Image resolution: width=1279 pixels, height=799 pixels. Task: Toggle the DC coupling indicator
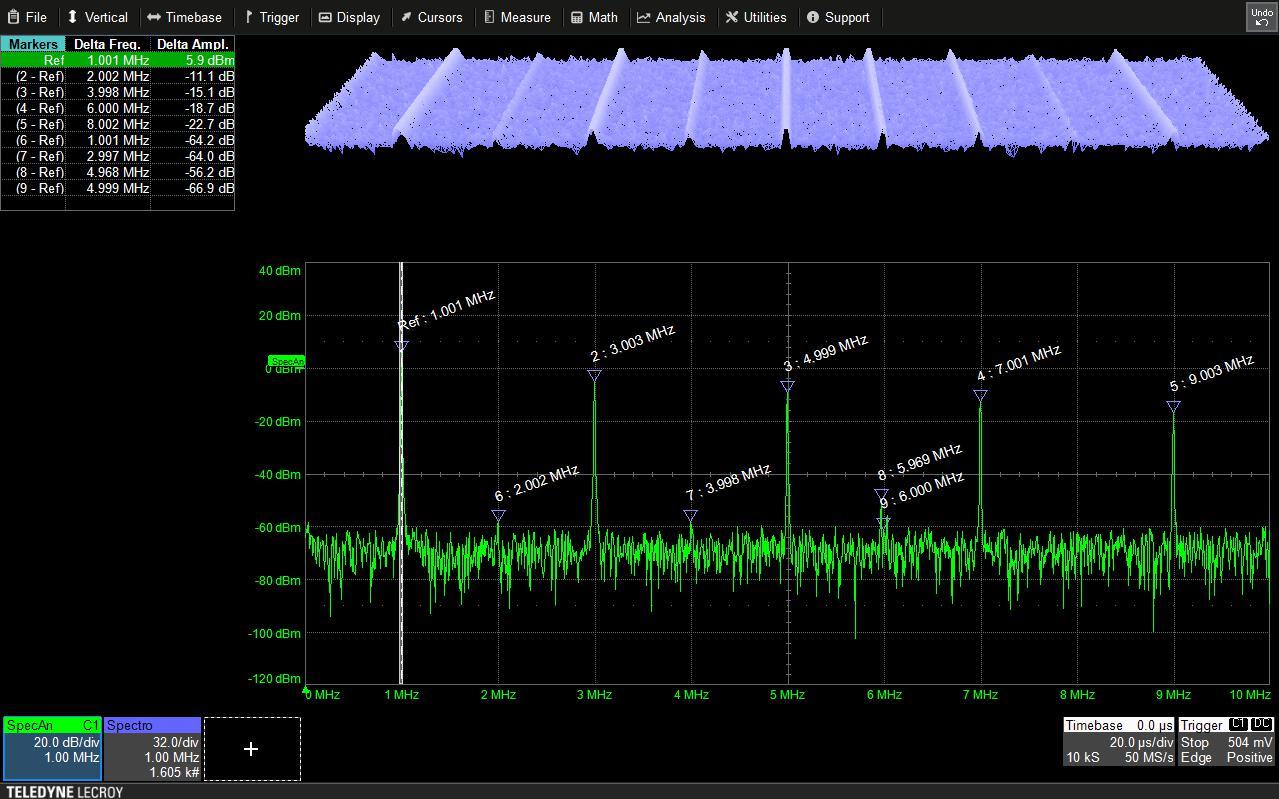coord(1261,725)
